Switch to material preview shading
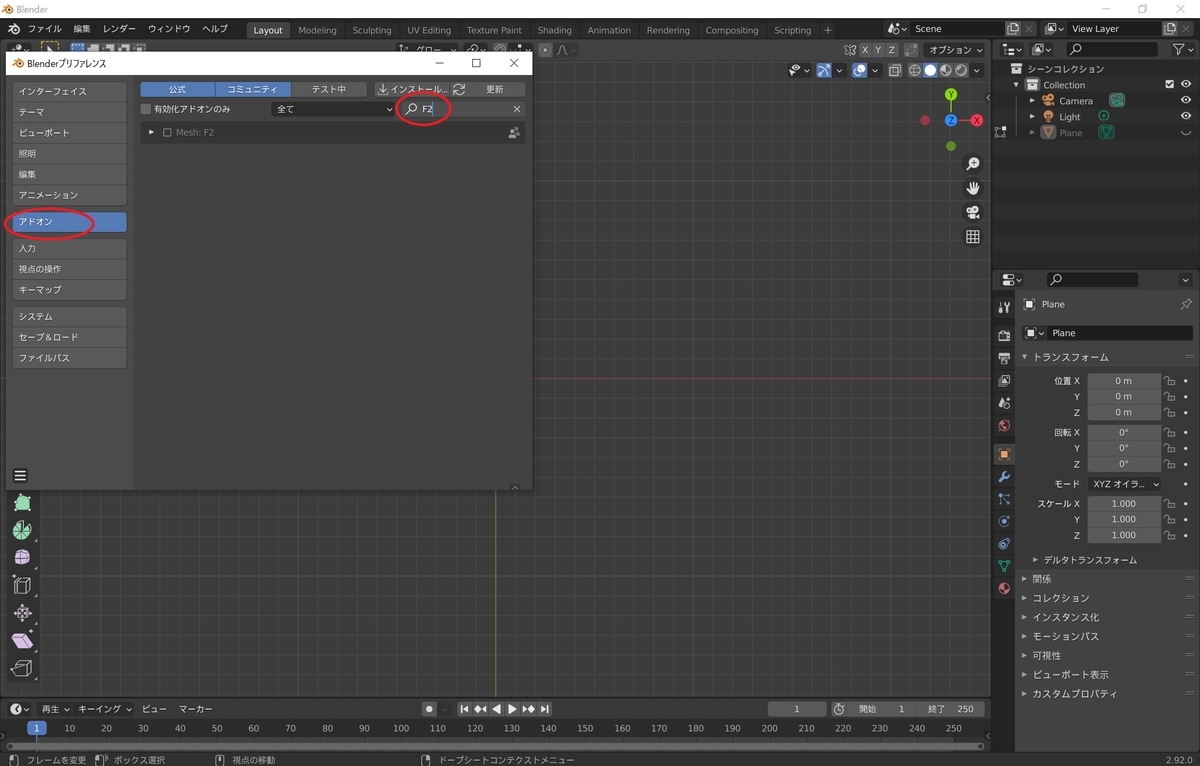The image size is (1200, 766). (946, 70)
